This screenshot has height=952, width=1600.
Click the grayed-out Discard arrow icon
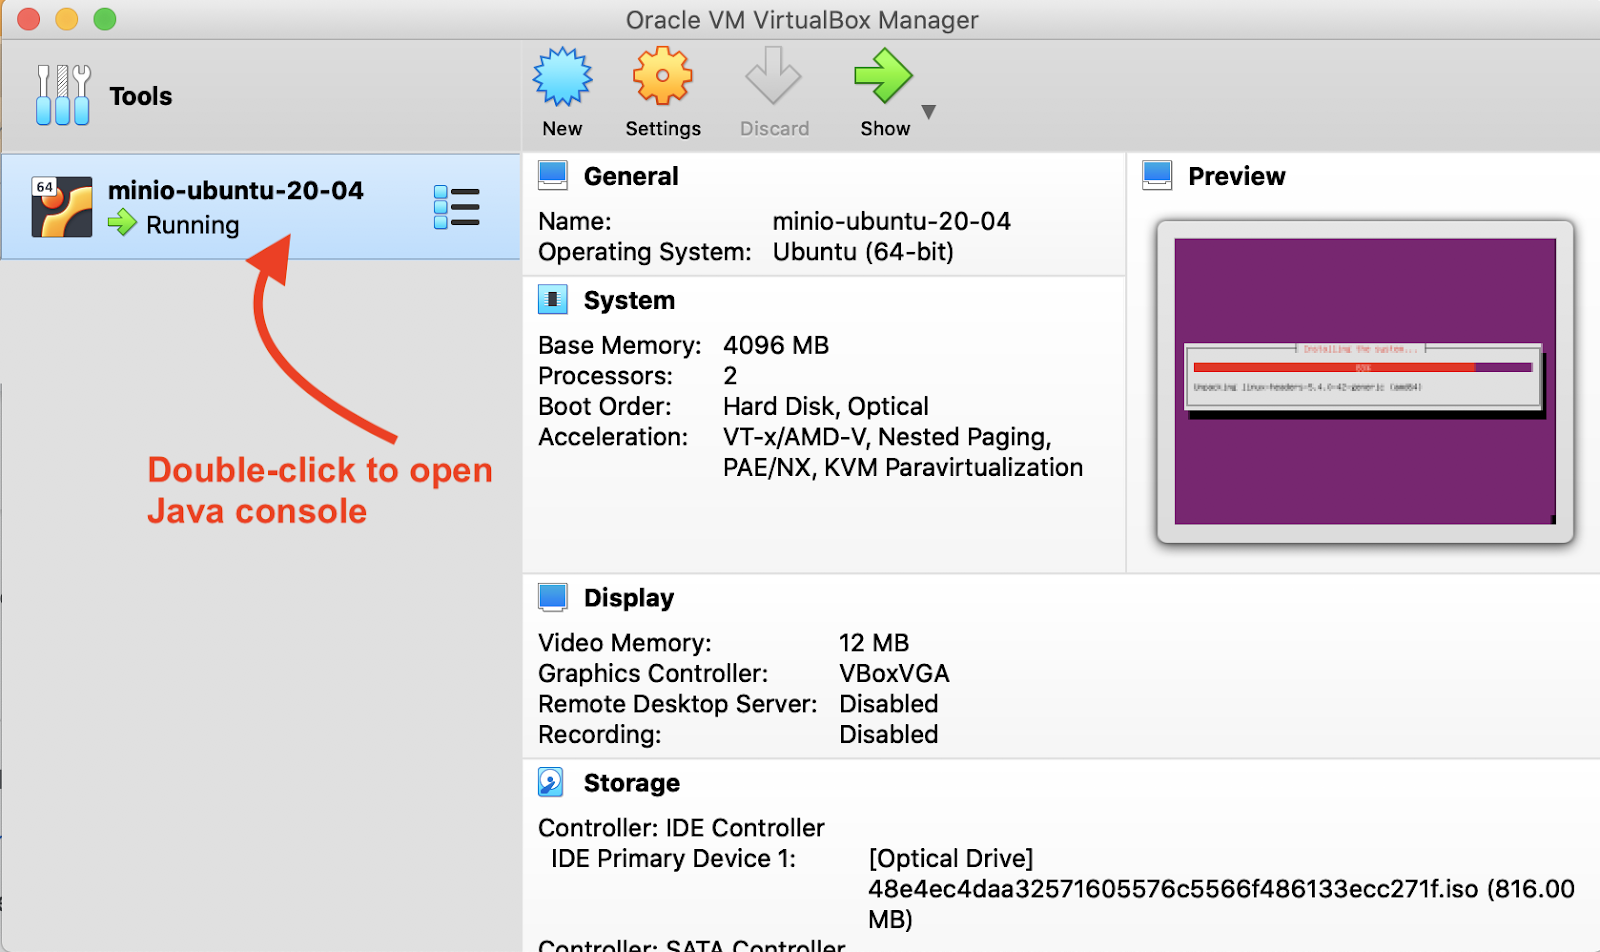pyautogui.click(x=773, y=78)
